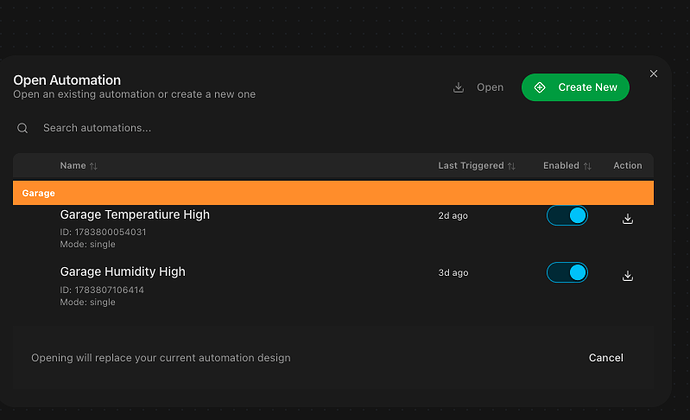
Task: Click the 2d ago timestamp
Action: pyautogui.click(x=453, y=216)
